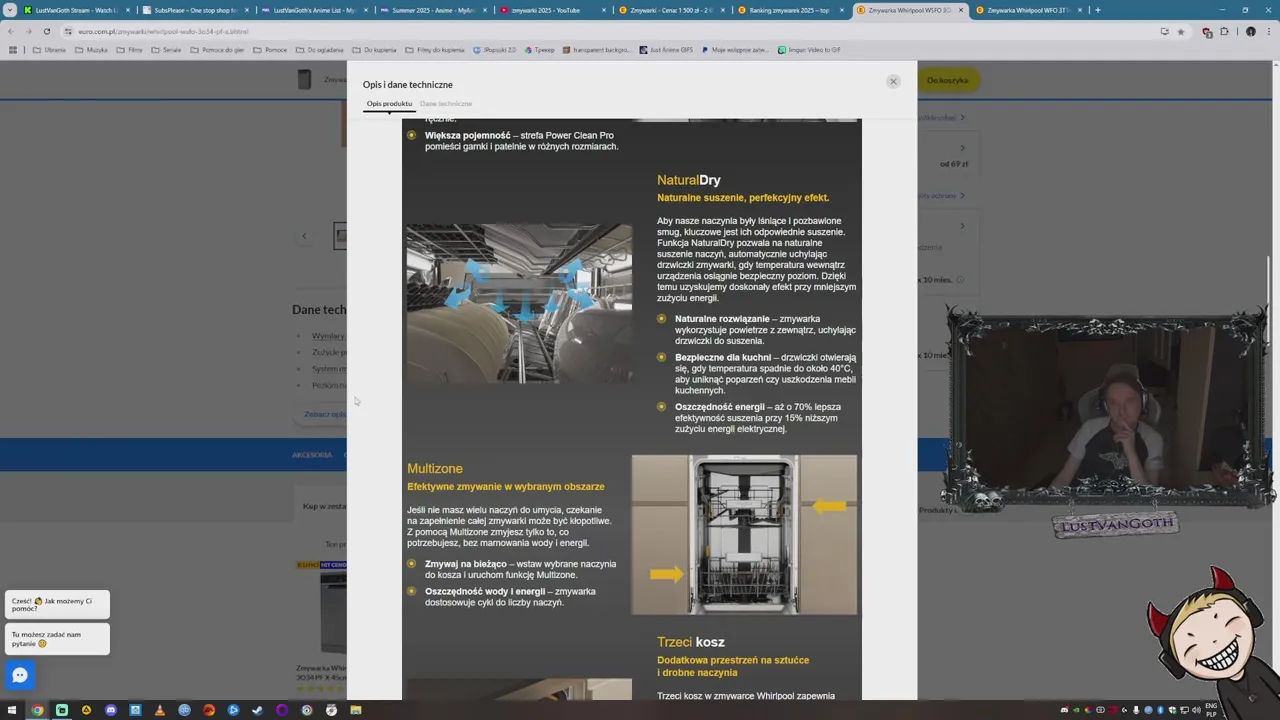Image resolution: width=1280 pixels, height=720 pixels.
Task: Open the Do kupienia bookmark folder
Action: (374, 49)
